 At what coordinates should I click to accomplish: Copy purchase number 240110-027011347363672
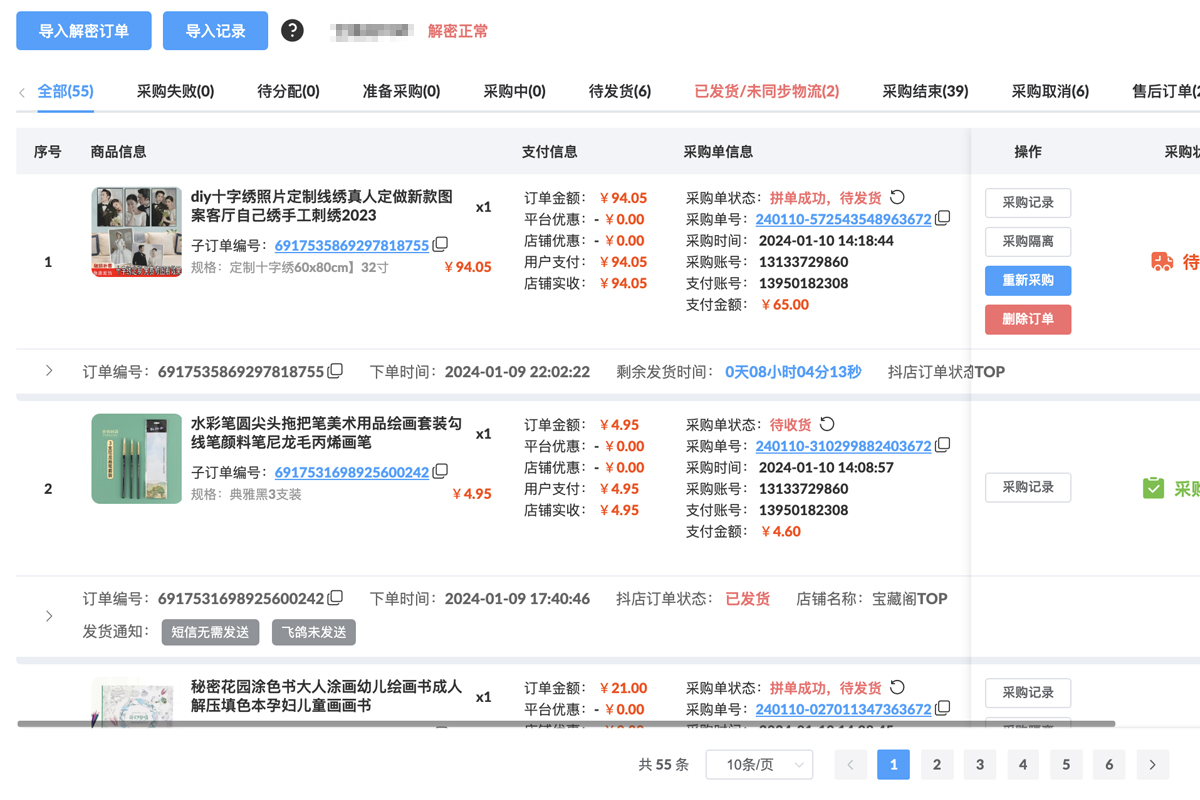(943, 709)
